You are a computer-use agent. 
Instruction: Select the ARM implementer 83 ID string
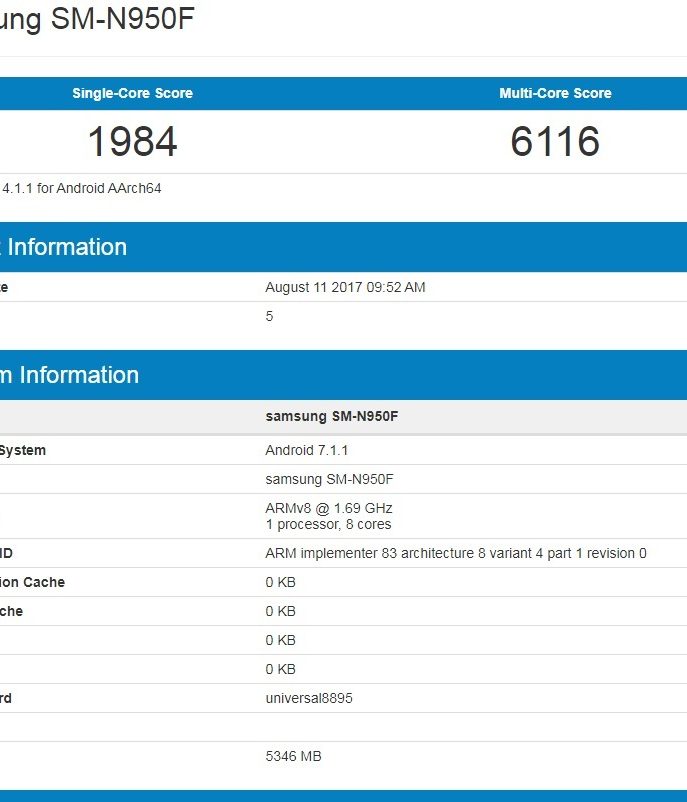(x=455, y=553)
